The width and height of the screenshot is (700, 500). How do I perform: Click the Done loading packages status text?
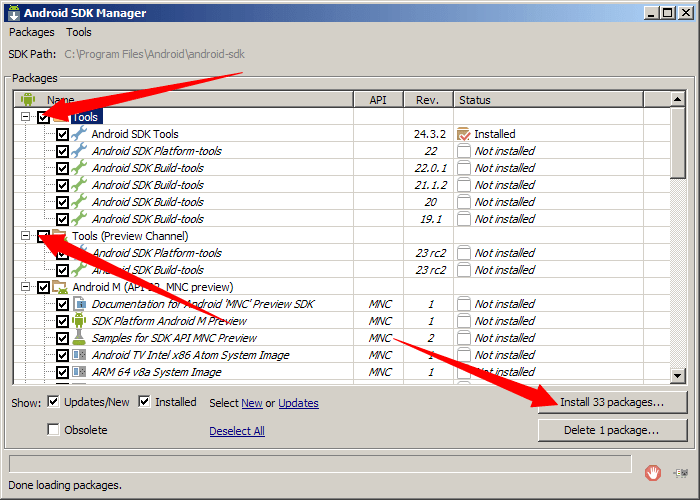click(65, 485)
